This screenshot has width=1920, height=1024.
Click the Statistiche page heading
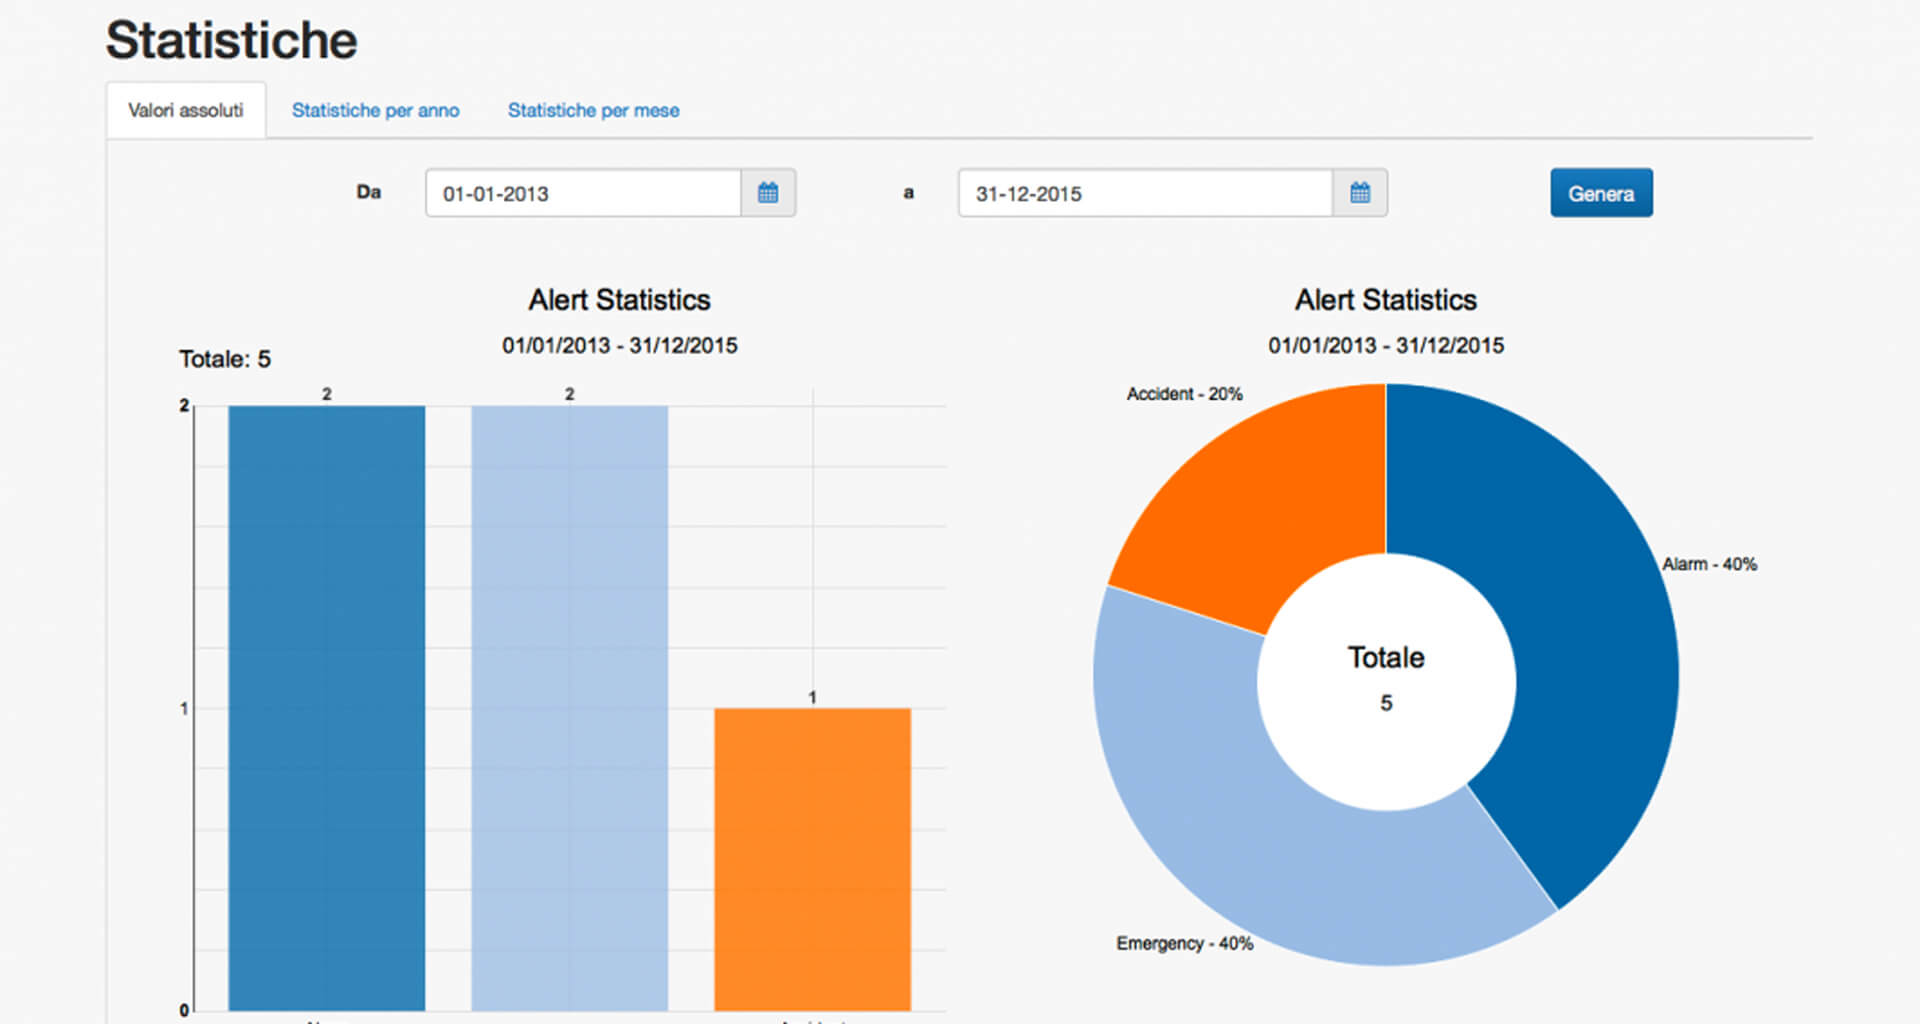231,39
